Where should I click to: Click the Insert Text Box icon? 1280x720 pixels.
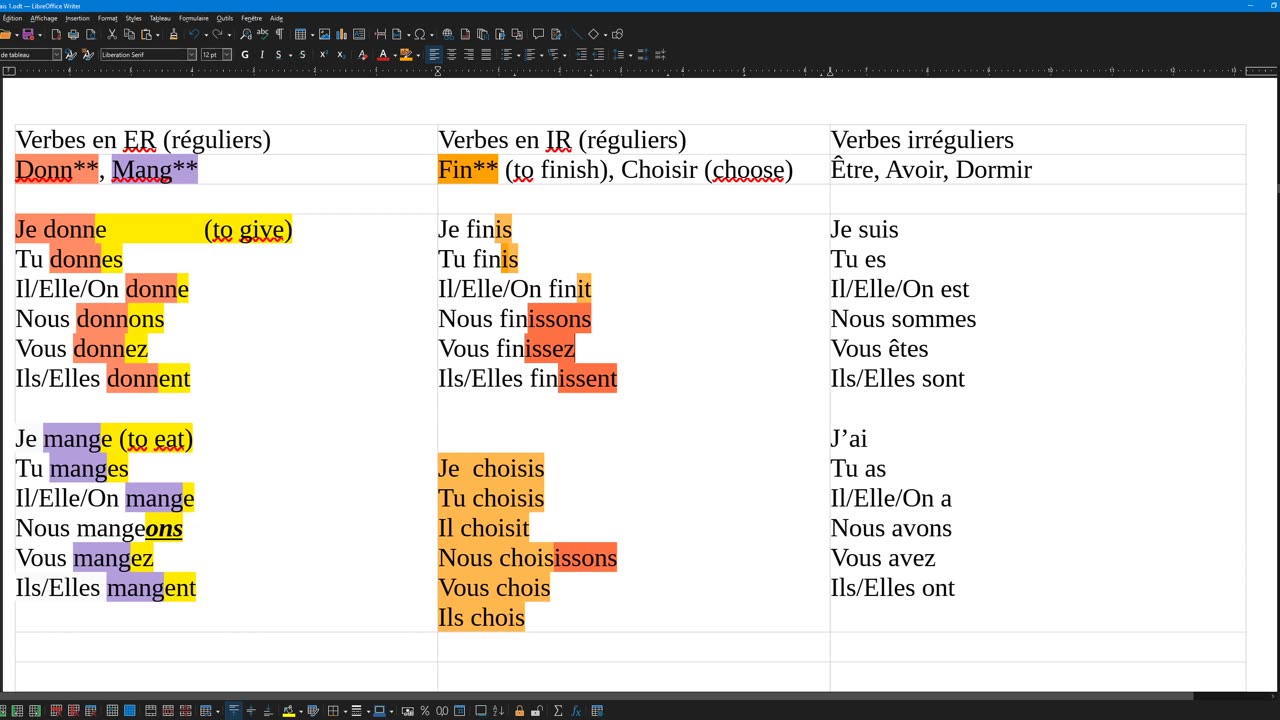pyautogui.click(x=359, y=34)
